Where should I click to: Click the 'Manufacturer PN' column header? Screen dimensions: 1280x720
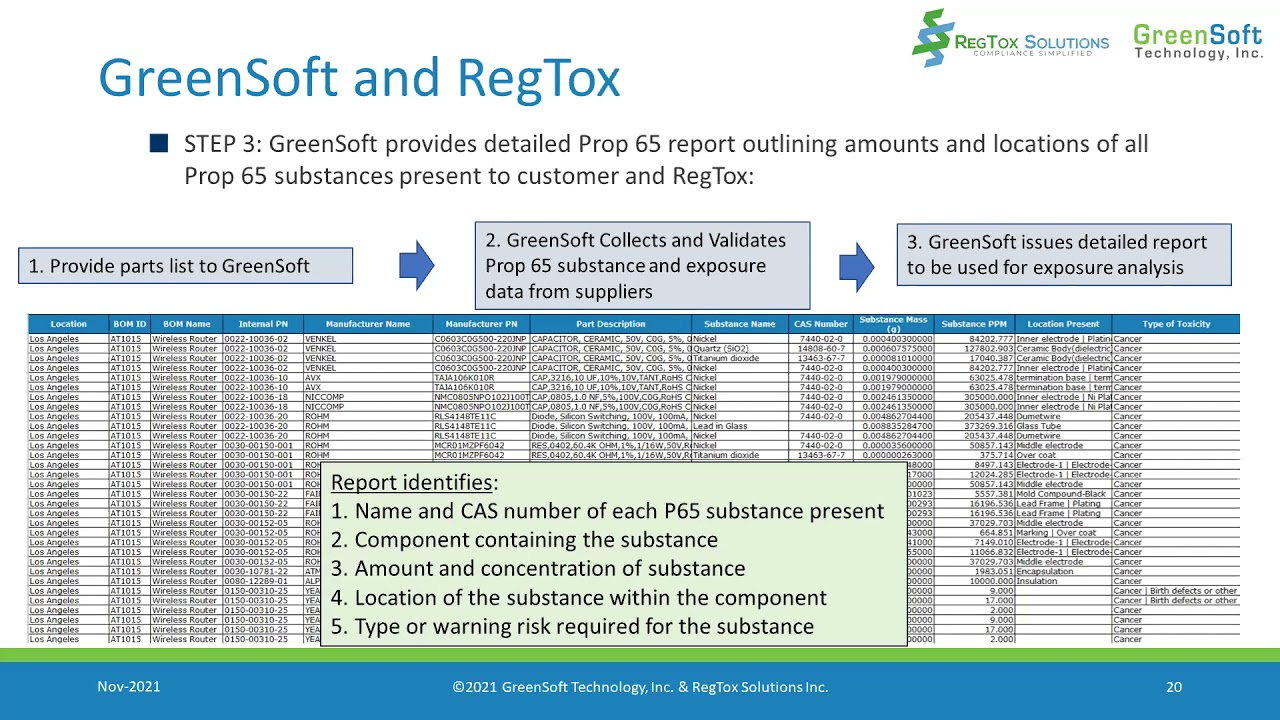[481, 324]
